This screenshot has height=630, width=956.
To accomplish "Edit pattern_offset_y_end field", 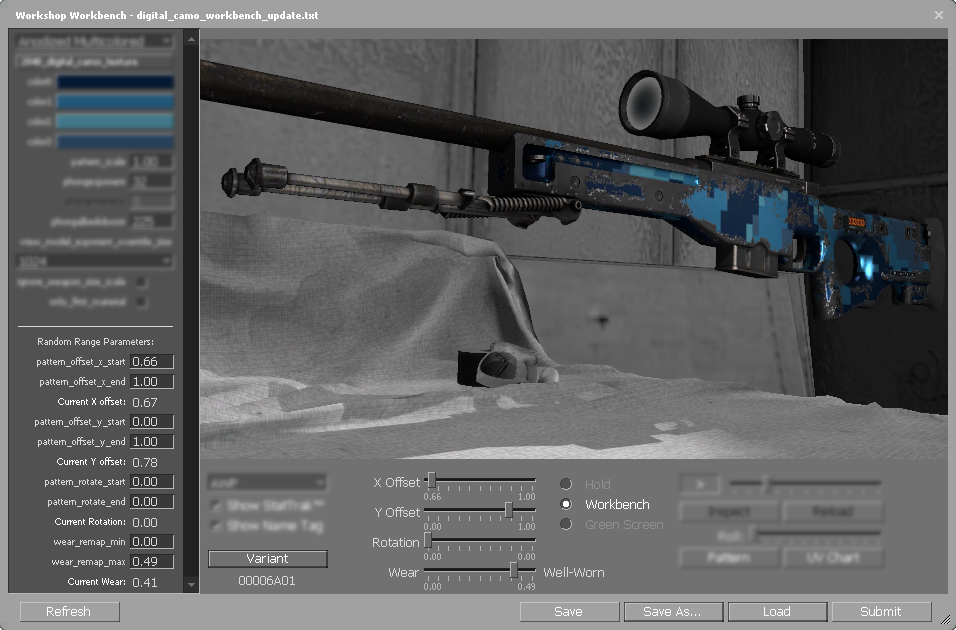I will tap(152, 442).
